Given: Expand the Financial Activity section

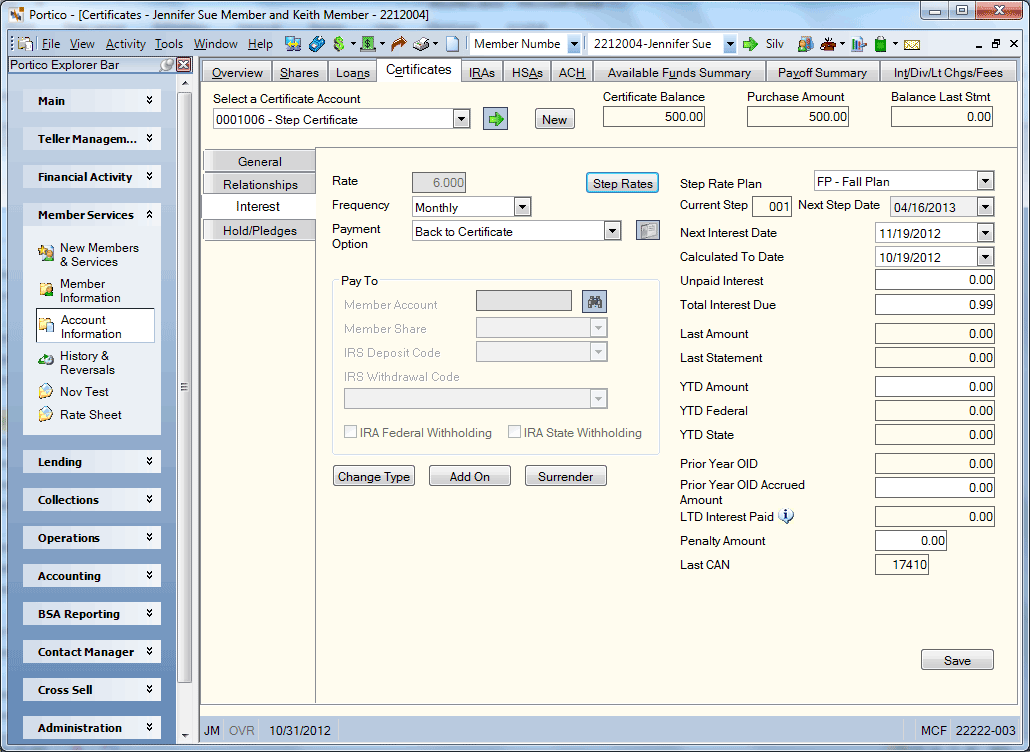Looking at the screenshot, I should point(92,177).
